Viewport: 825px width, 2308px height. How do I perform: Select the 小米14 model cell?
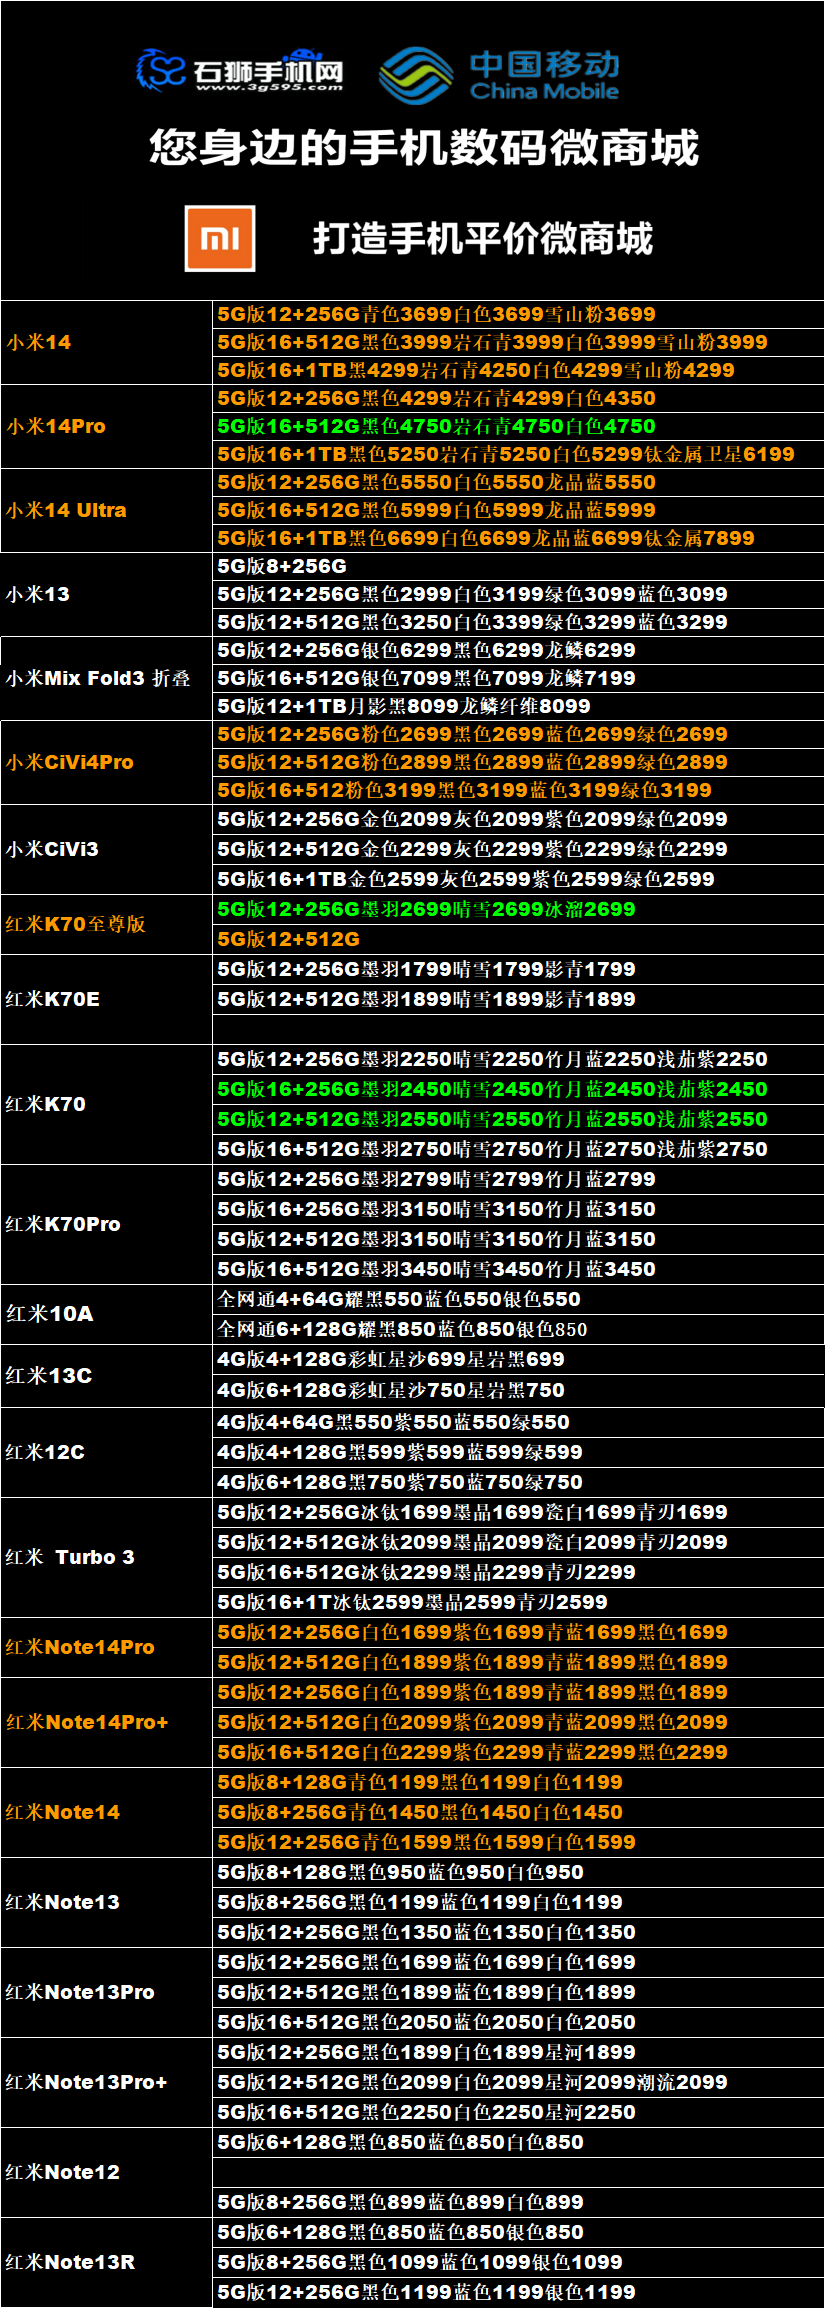[x=107, y=342]
